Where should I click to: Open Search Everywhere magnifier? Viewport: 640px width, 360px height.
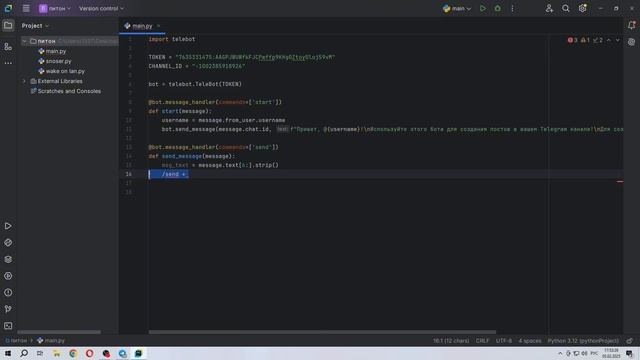pos(566,8)
